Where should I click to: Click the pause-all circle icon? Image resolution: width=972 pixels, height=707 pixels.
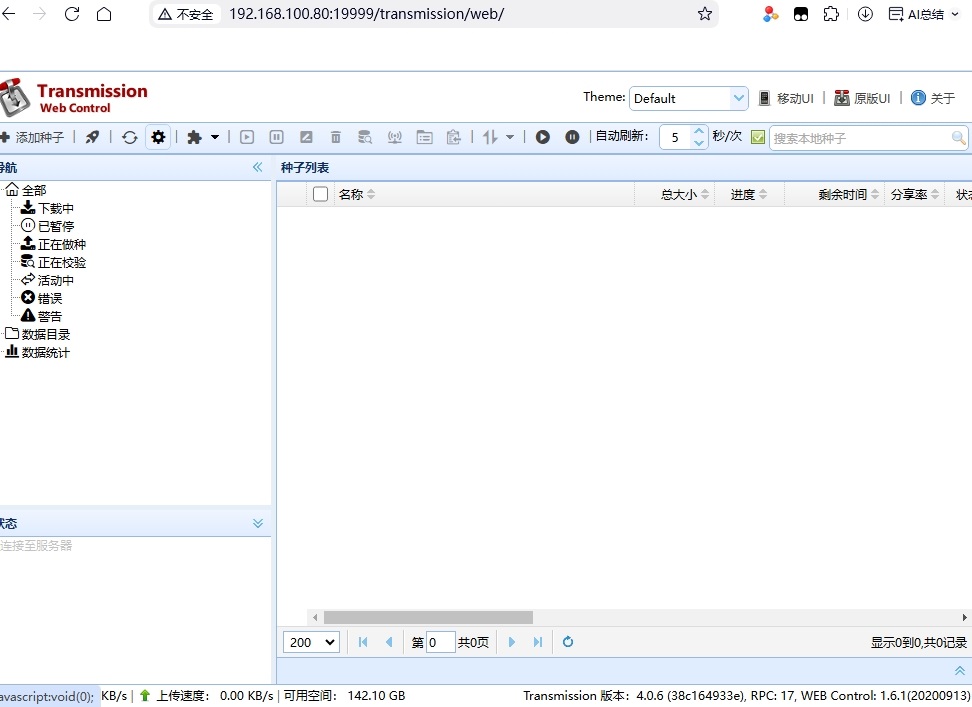(572, 137)
